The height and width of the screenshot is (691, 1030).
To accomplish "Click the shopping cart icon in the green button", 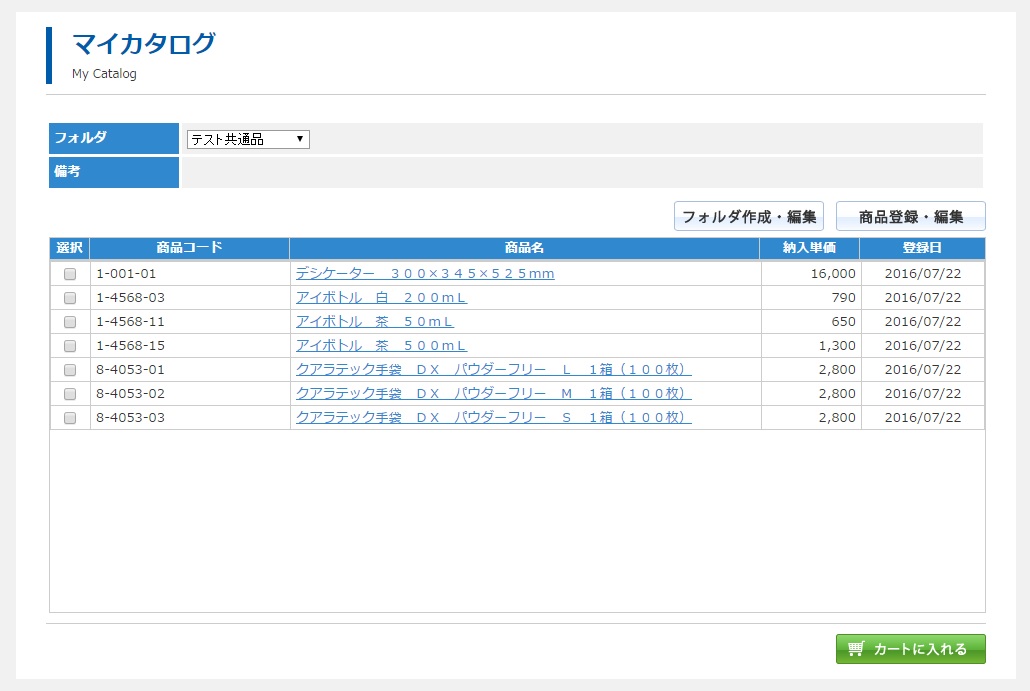I will click(856, 648).
